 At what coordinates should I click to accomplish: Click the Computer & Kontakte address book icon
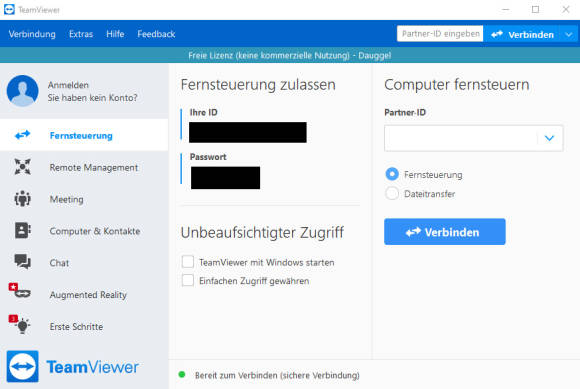tap(23, 230)
